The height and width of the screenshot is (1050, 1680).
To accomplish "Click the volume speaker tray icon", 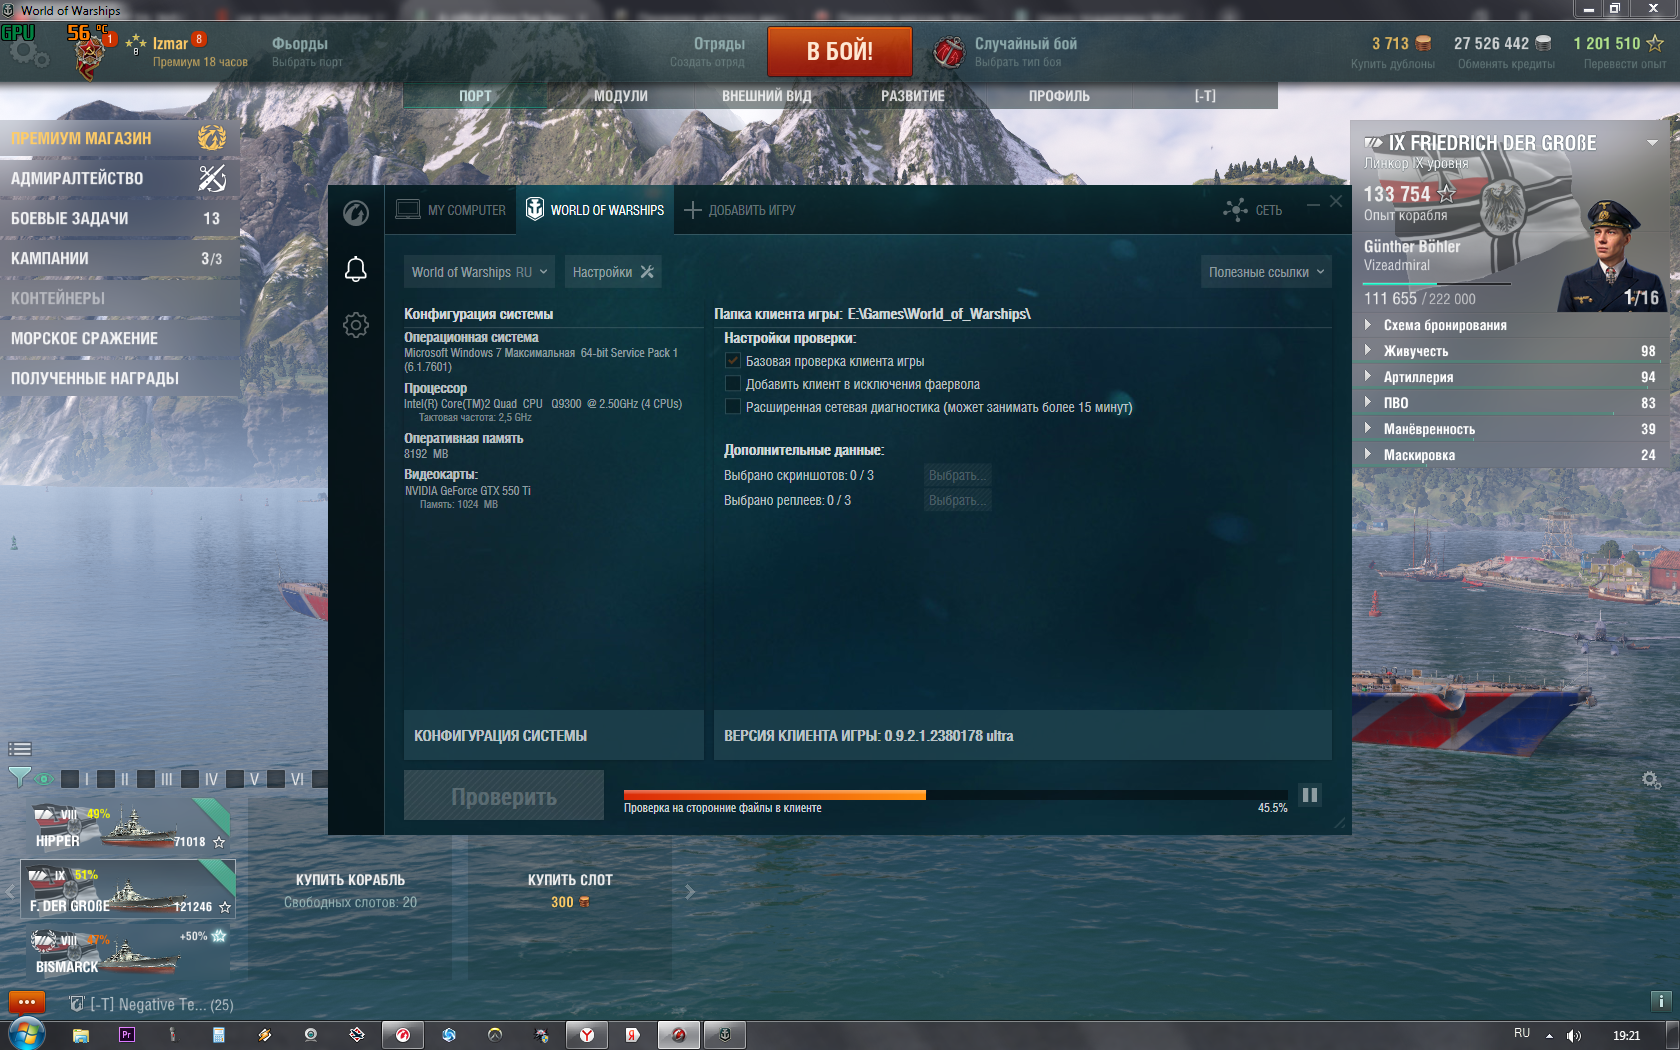I will pos(1574,1036).
